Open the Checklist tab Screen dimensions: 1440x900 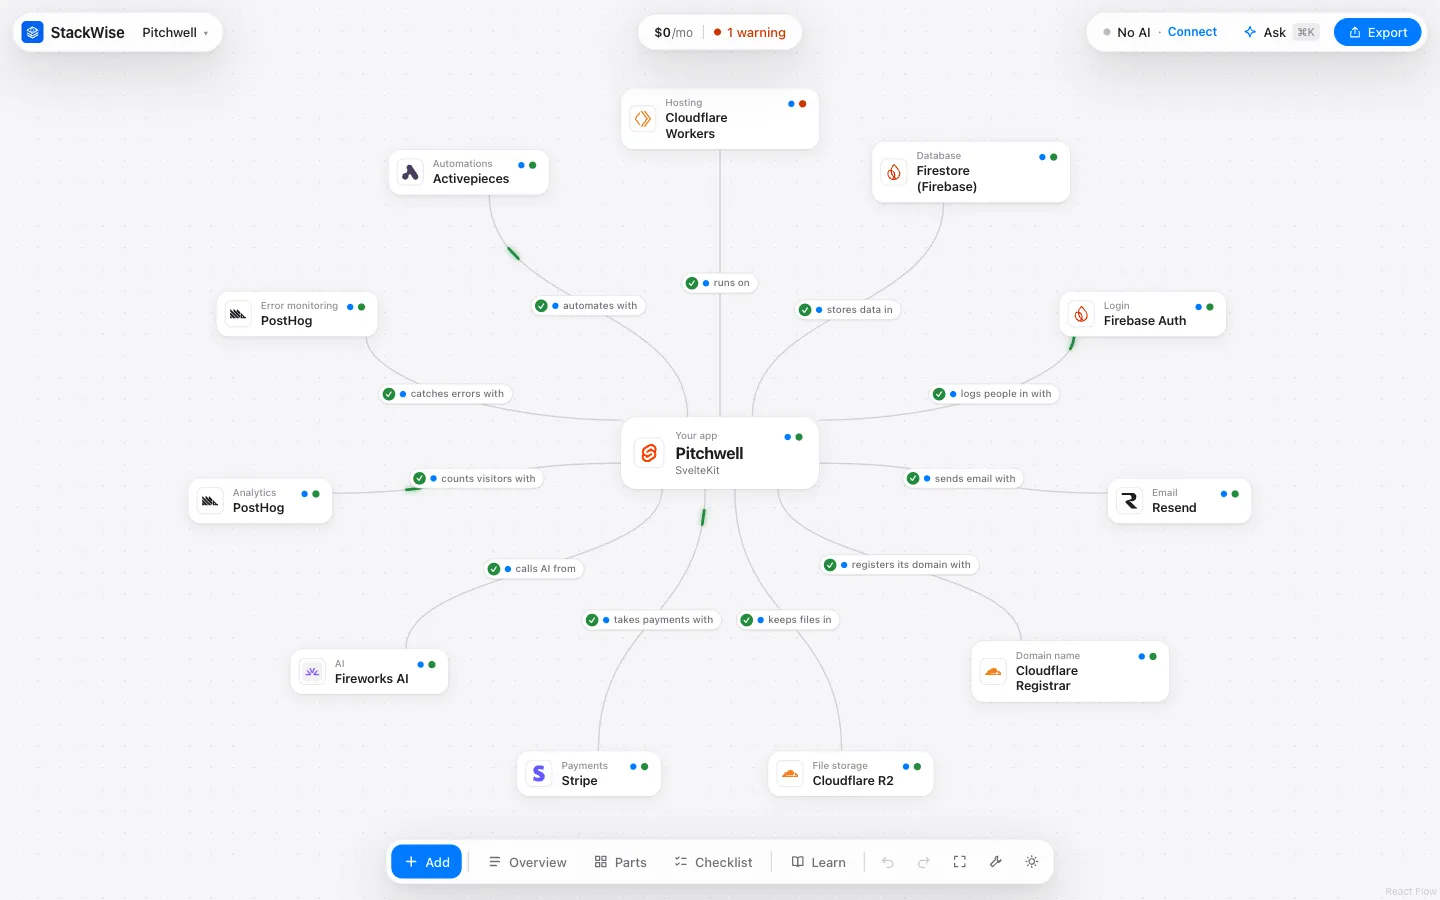coord(713,862)
